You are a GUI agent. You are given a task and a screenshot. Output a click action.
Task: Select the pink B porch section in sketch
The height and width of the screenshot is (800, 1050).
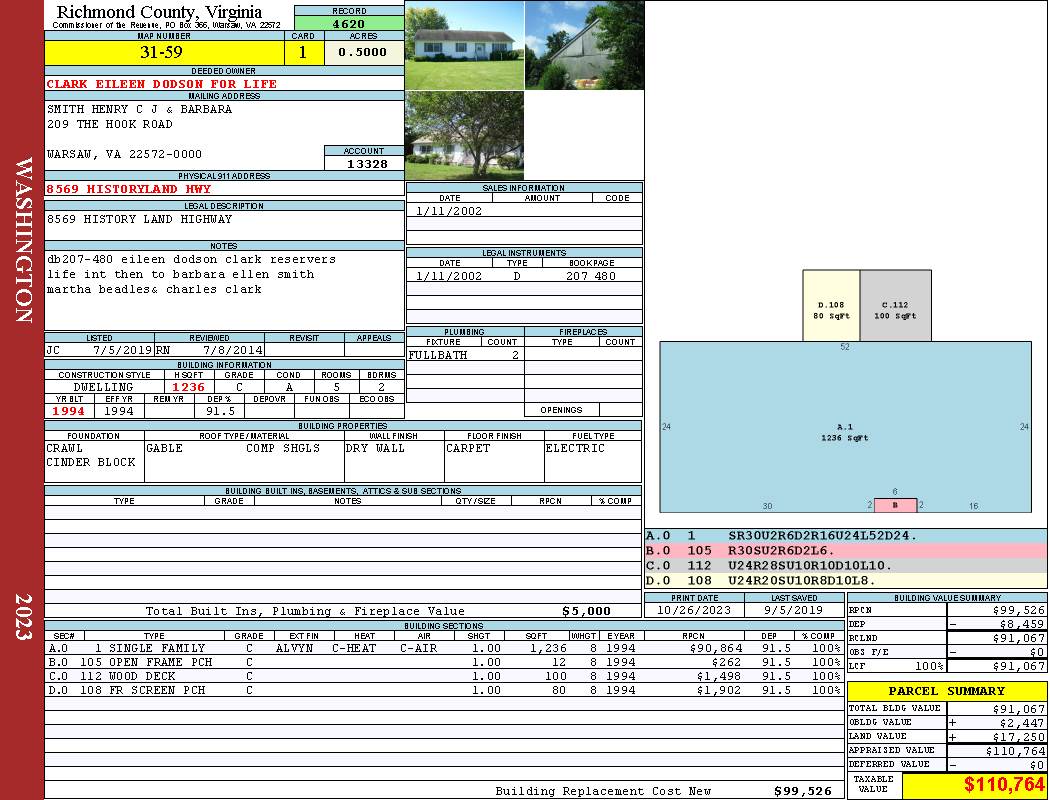click(895, 505)
